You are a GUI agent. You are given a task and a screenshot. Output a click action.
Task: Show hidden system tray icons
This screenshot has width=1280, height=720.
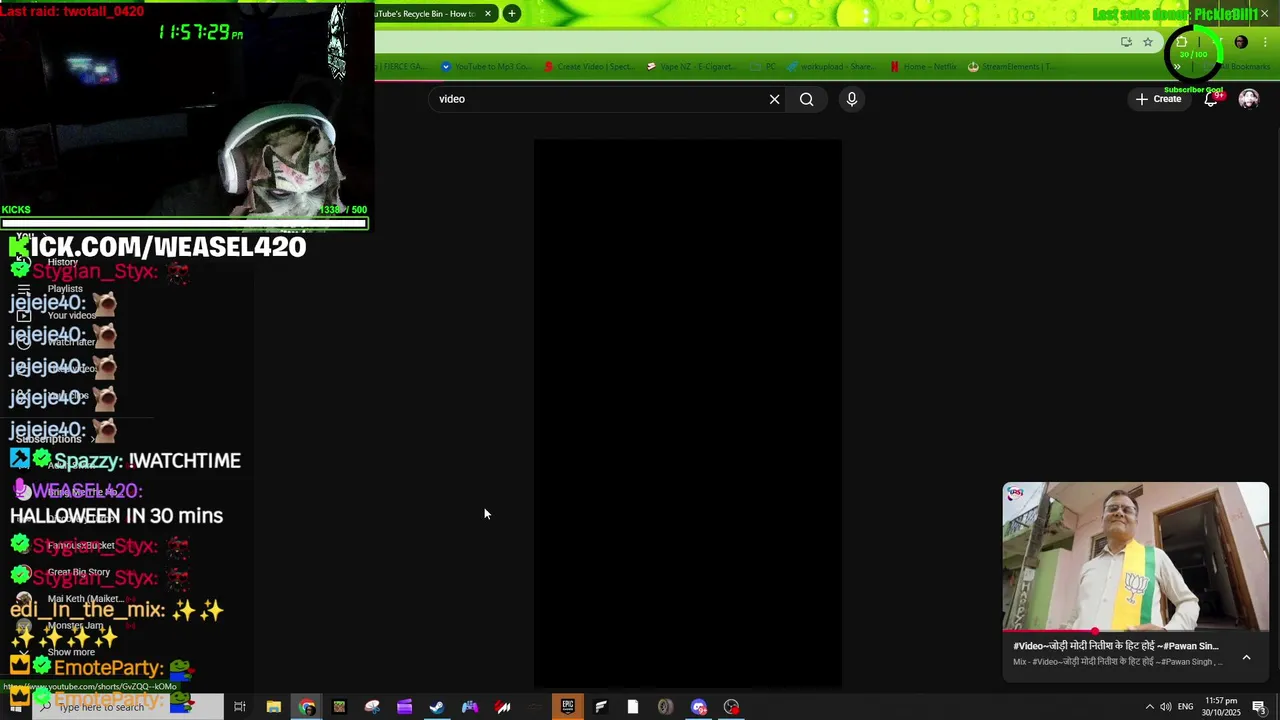(x=1149, y=707)
